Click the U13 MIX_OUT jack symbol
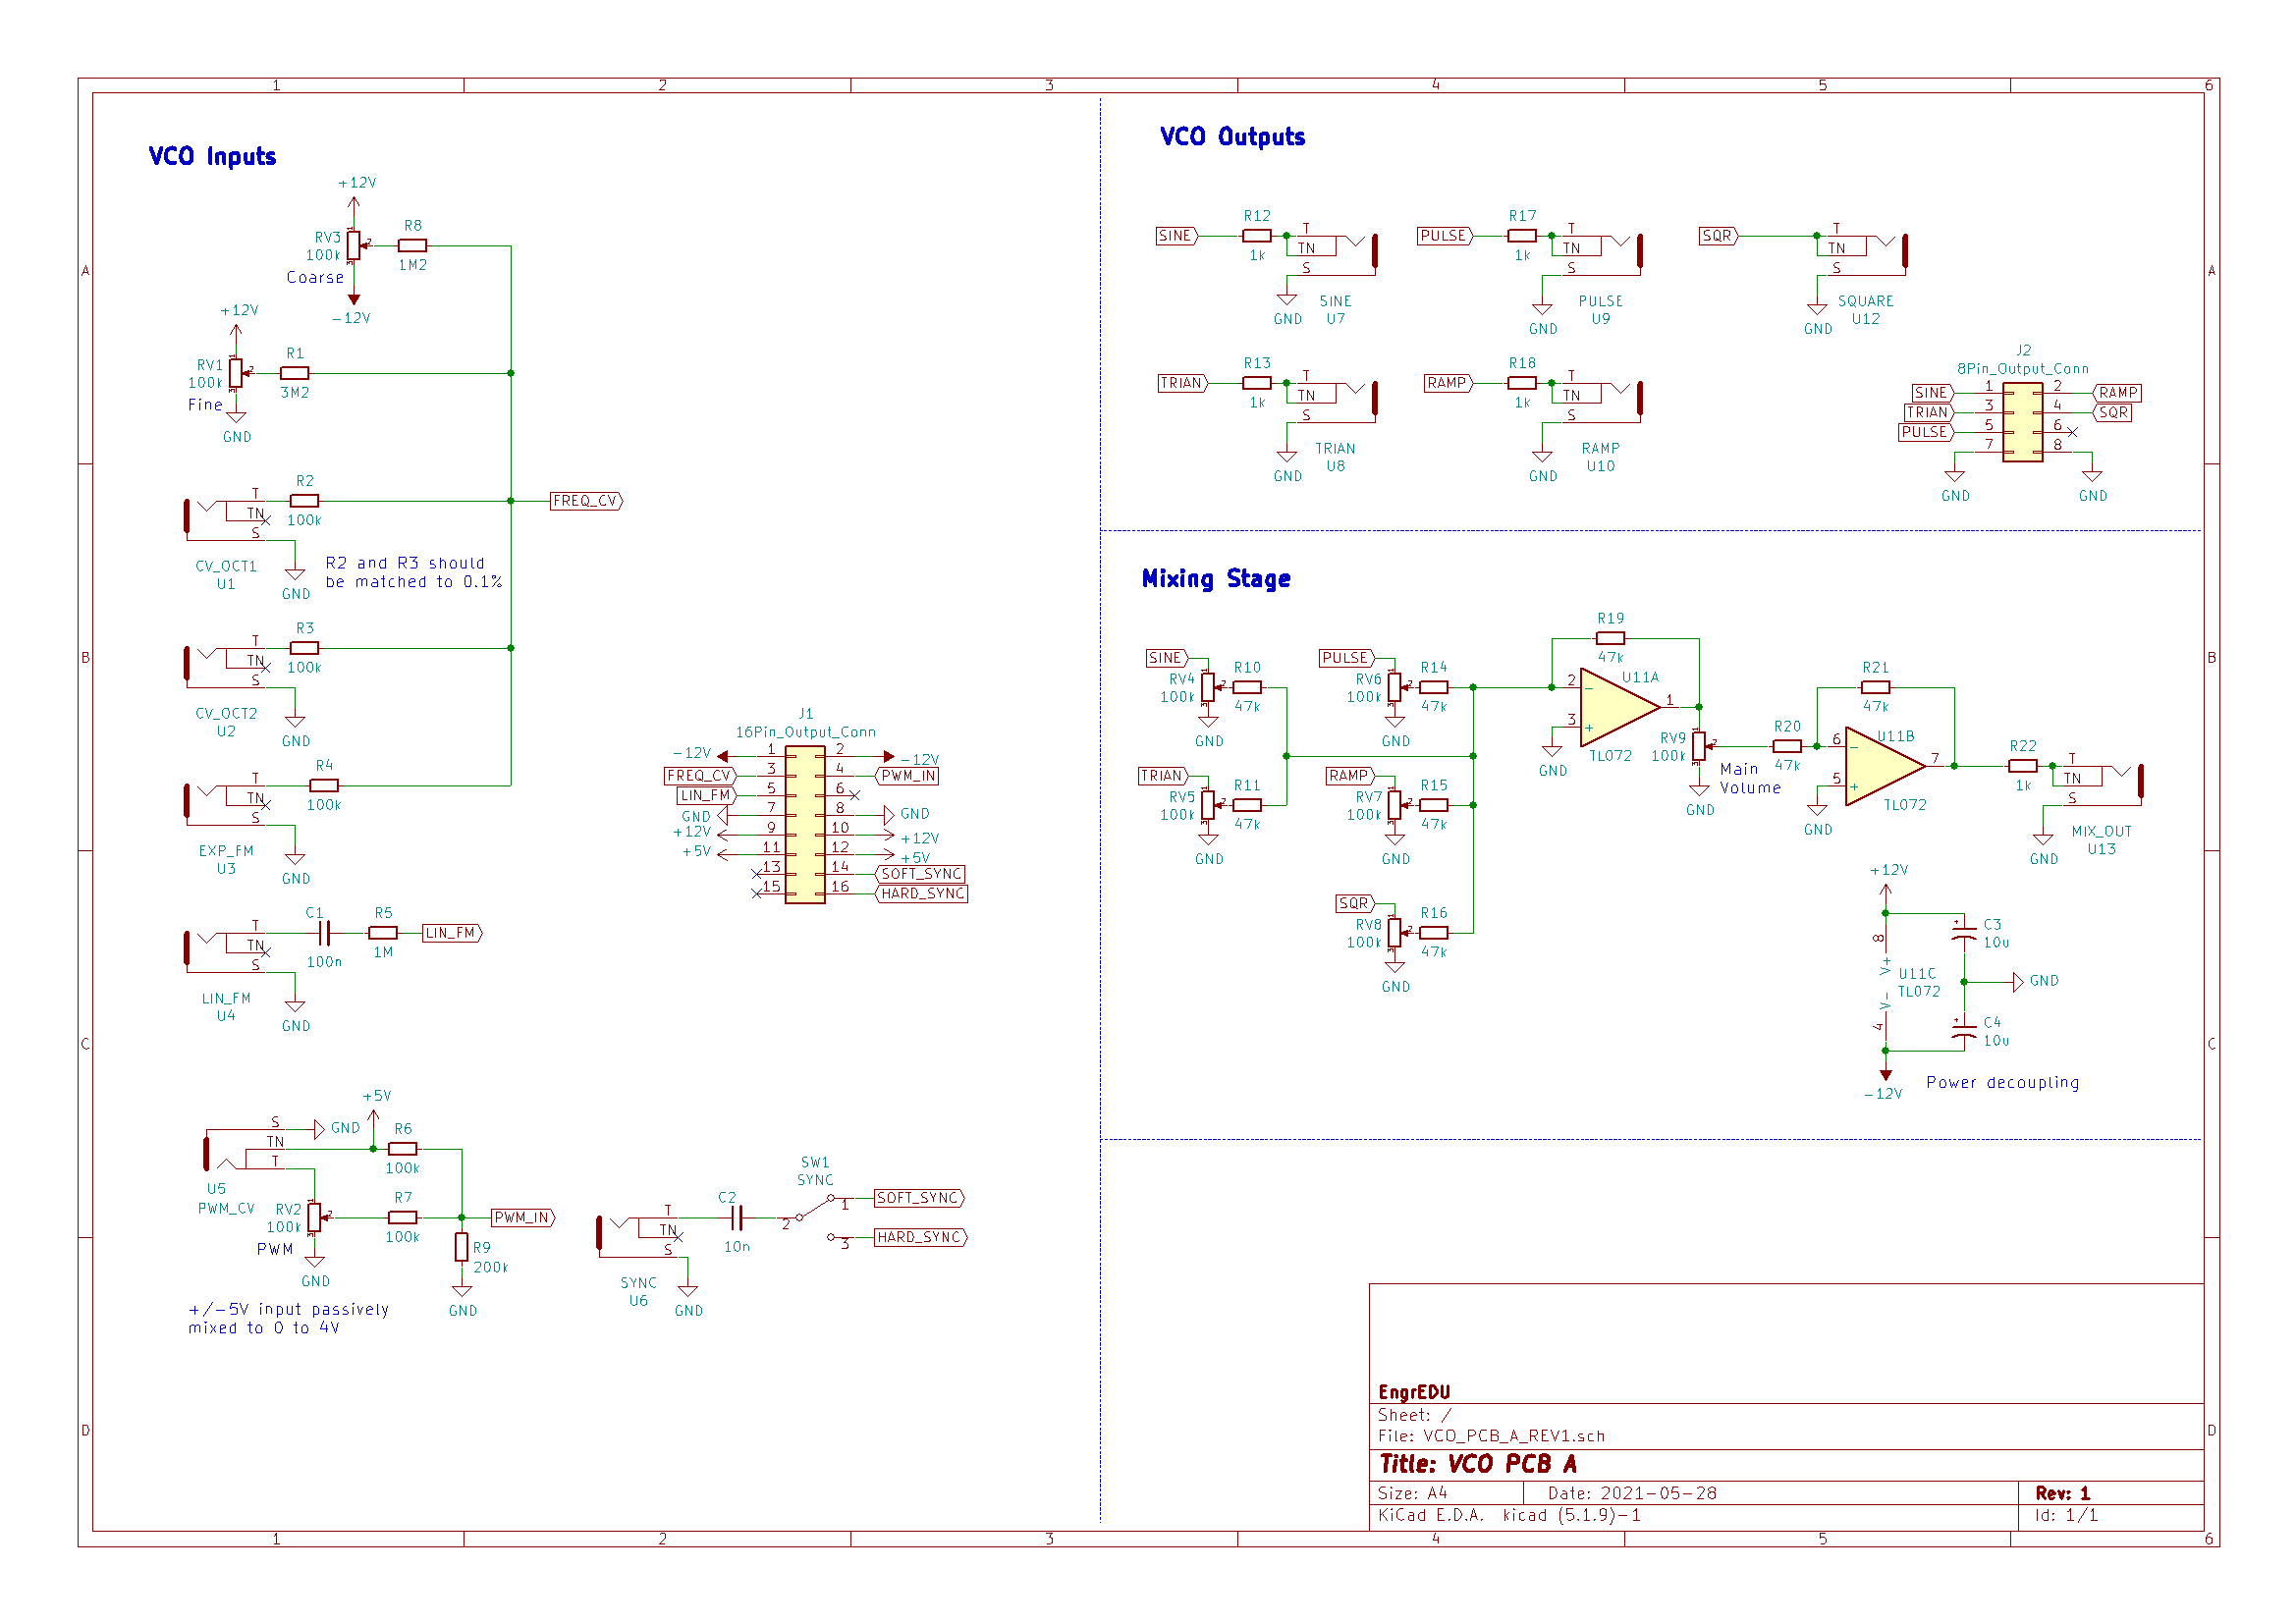 point(2100,785)
